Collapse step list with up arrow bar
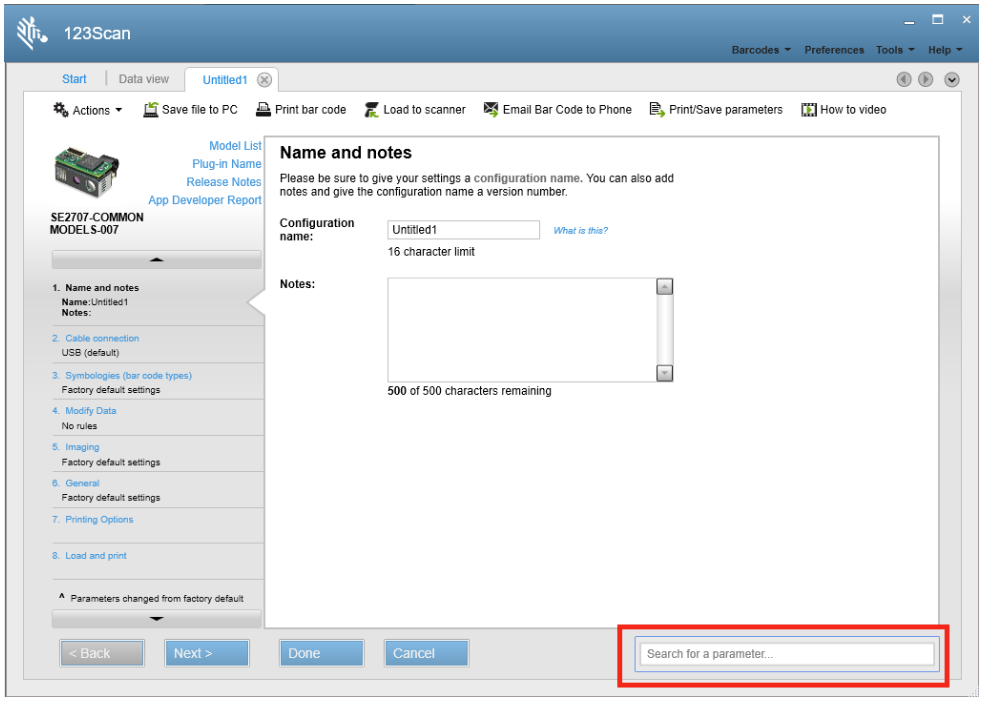The image size is (984, 701). pos(157,259)
